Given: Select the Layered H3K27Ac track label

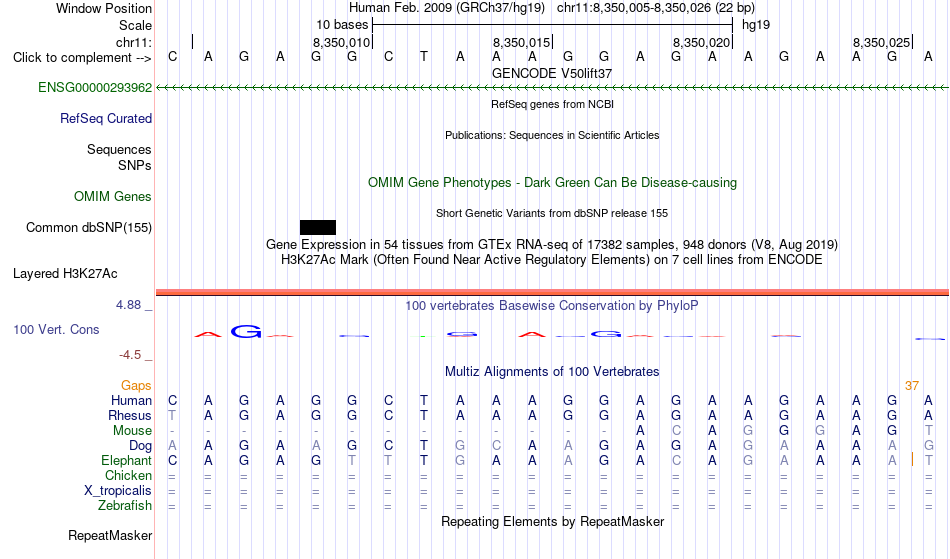Looking at the screenshot, I should pos(65,274).
